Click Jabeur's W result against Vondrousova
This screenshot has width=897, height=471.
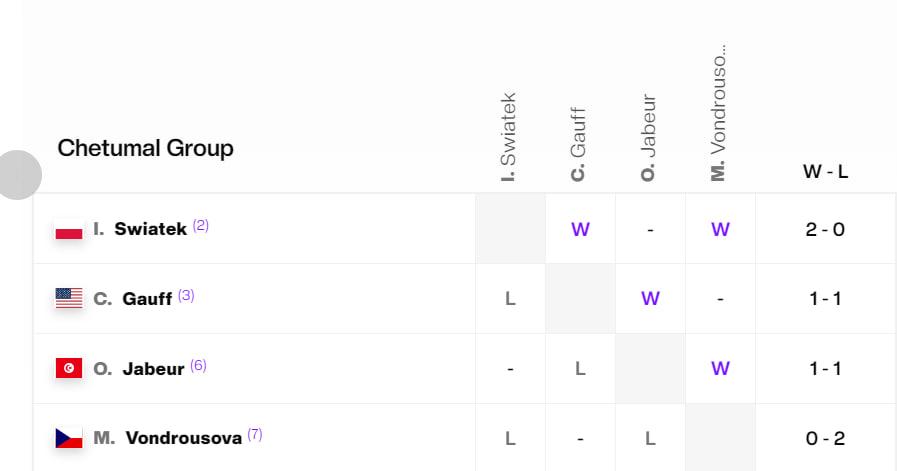click(720, 368)
